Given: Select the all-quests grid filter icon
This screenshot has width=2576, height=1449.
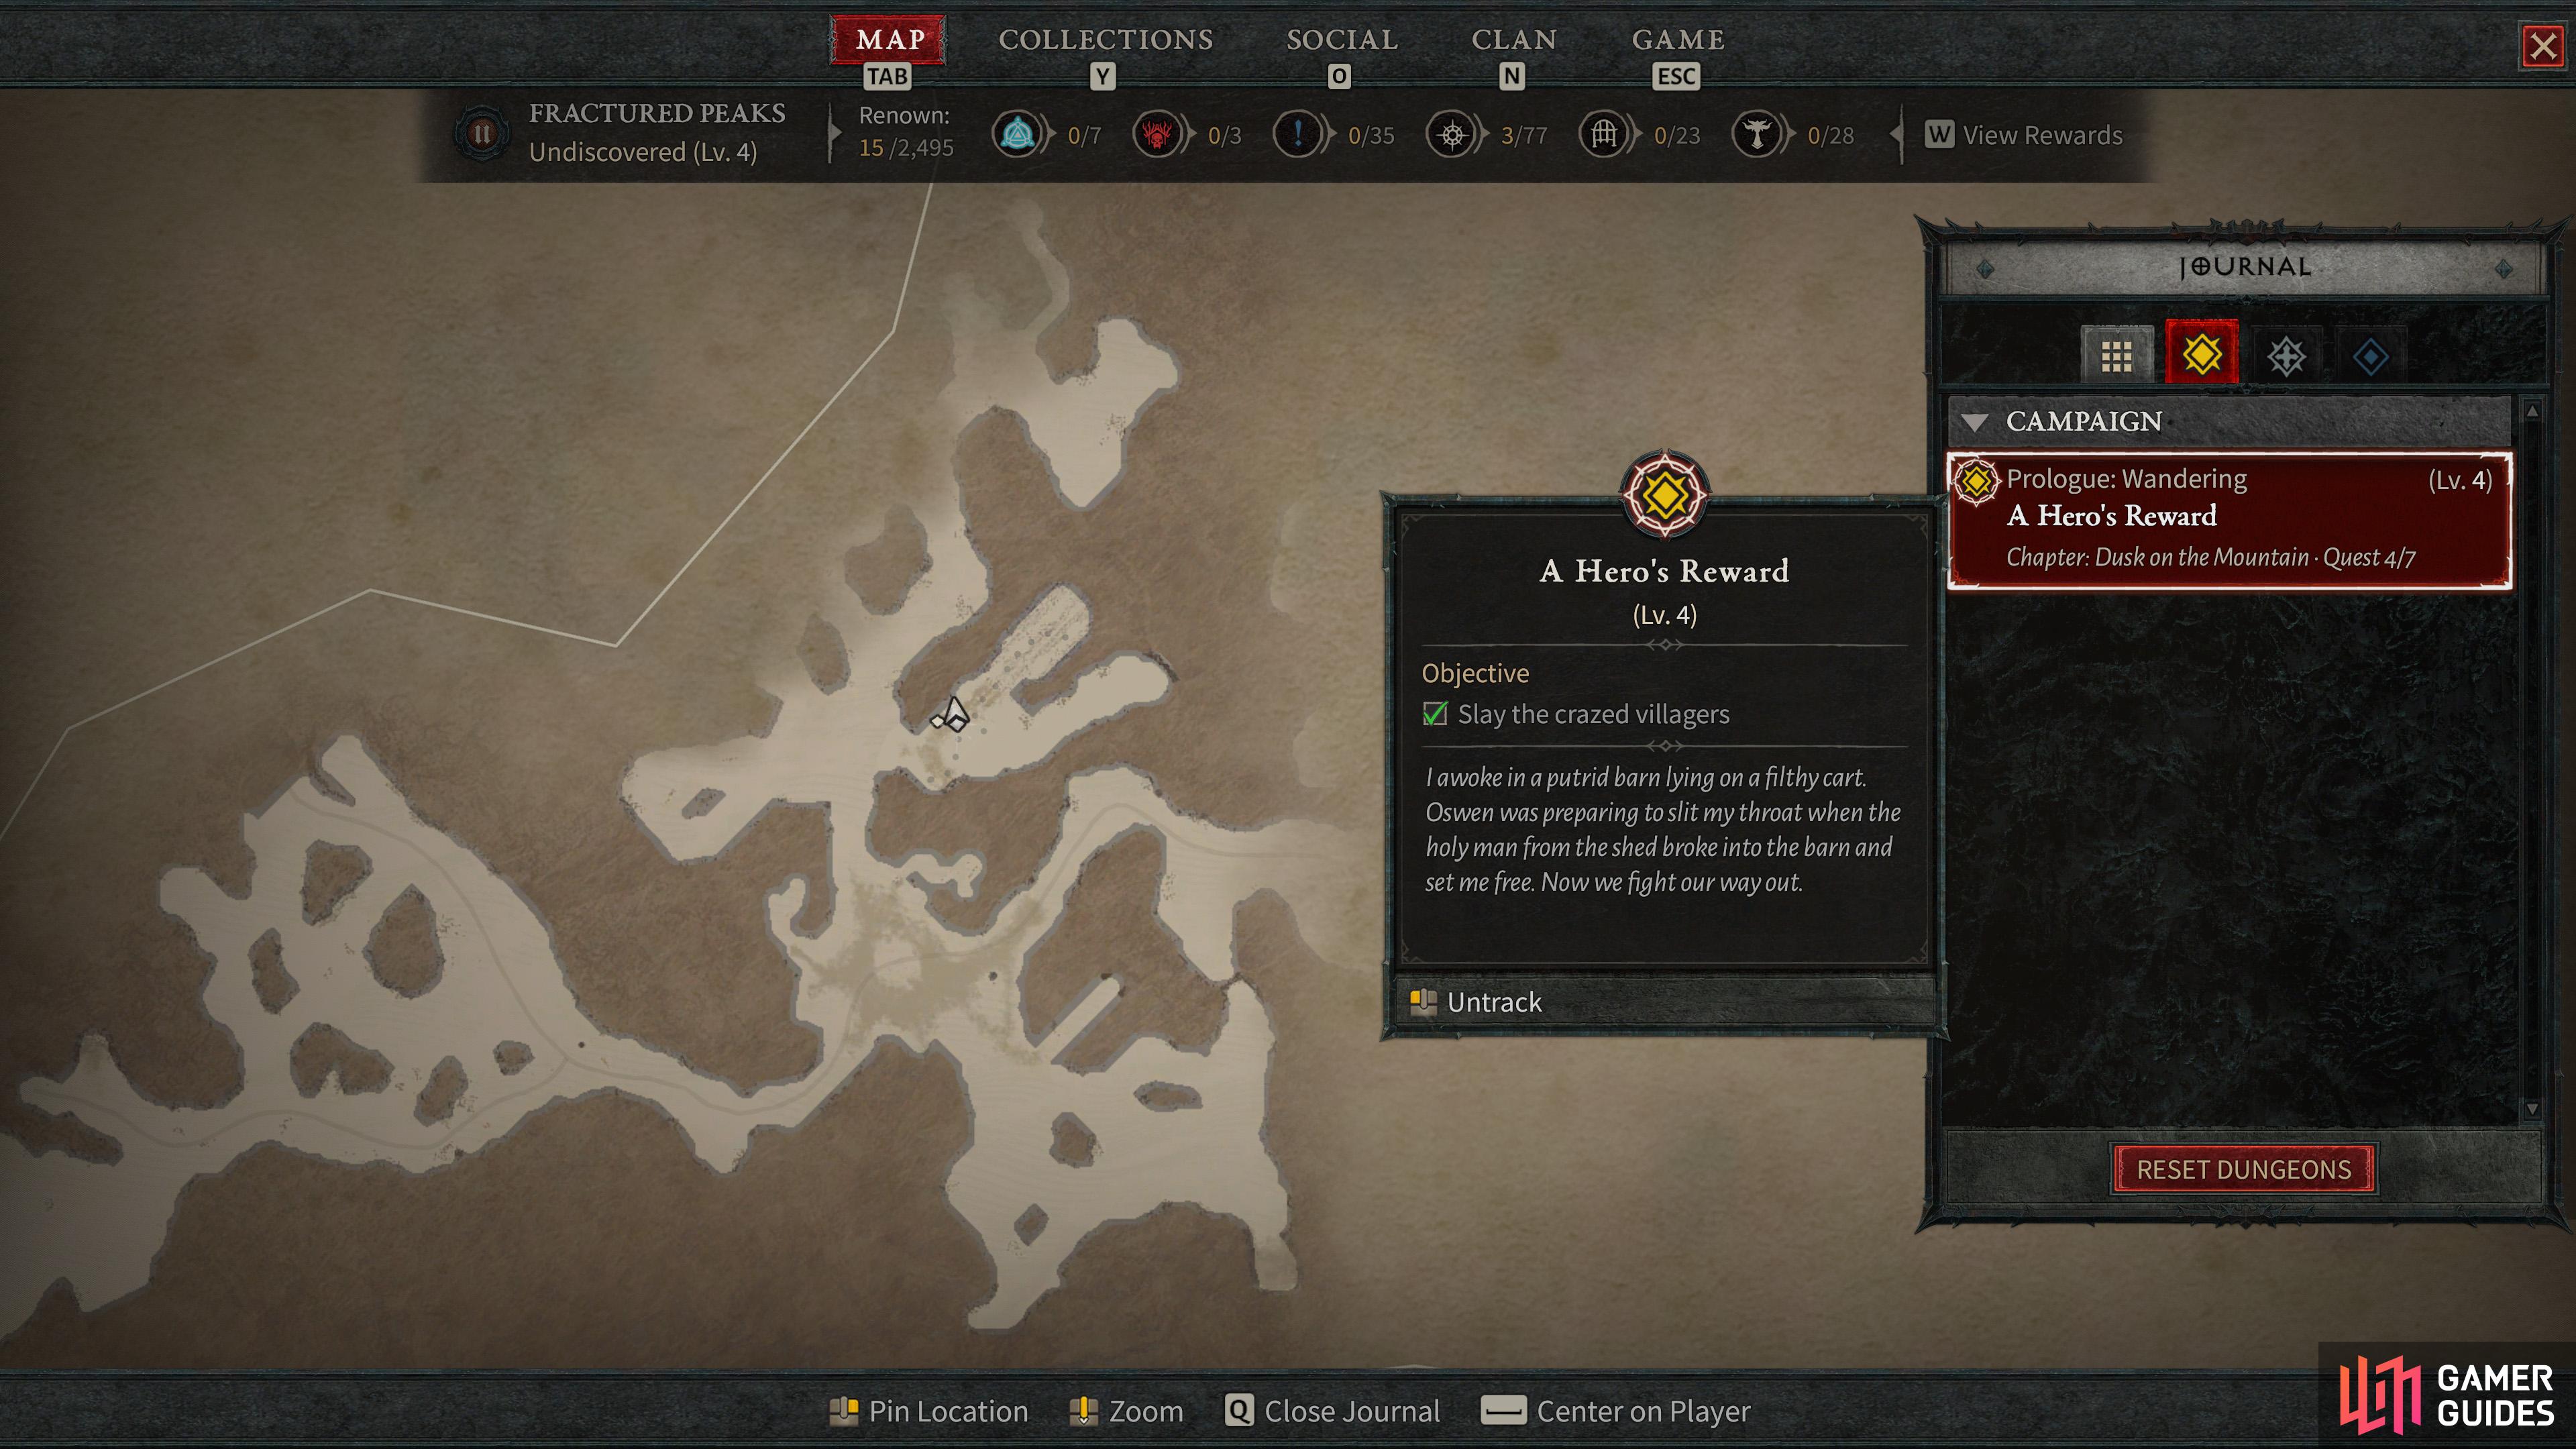Looking at the screenshot, I should tap(2116, 355).
